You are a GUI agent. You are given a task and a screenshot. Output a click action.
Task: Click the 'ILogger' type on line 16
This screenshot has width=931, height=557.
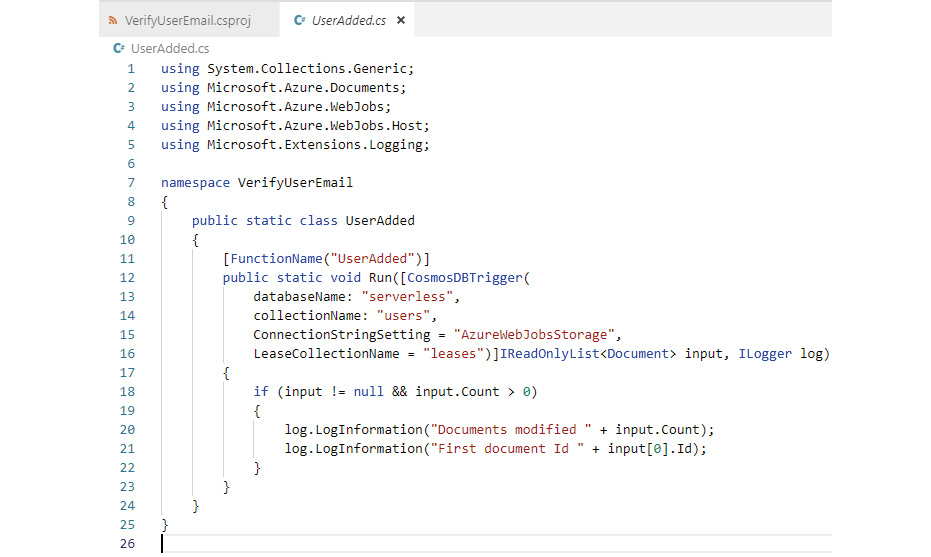point(765,354)
